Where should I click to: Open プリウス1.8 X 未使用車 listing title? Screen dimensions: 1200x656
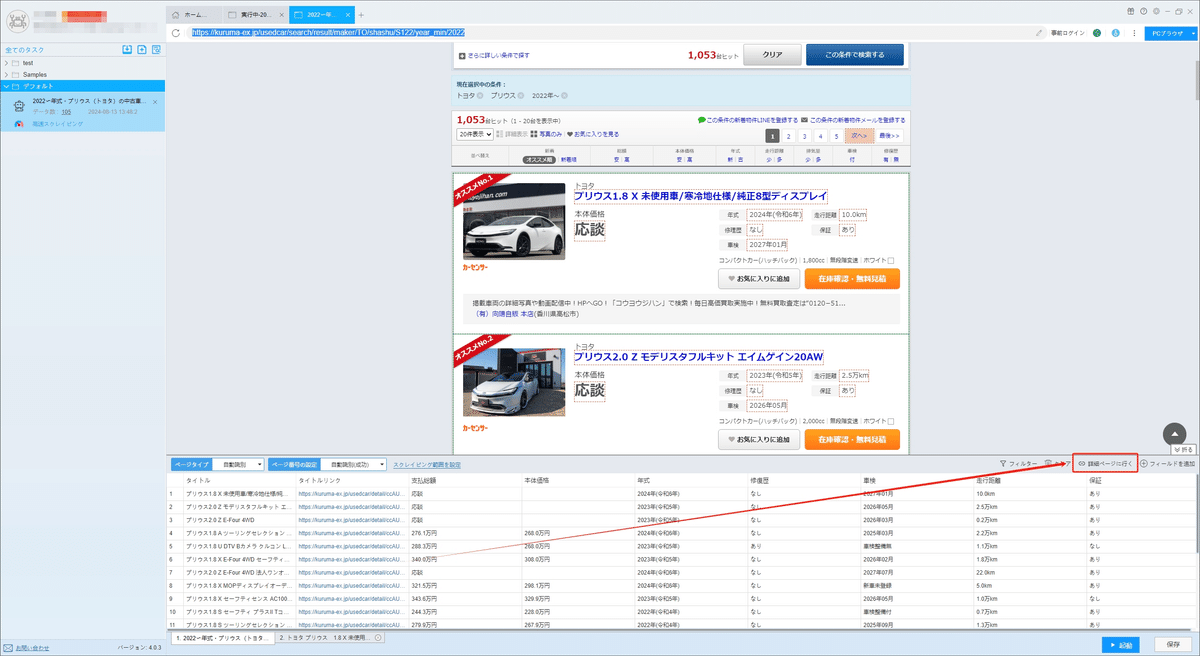tap(700, 195)
